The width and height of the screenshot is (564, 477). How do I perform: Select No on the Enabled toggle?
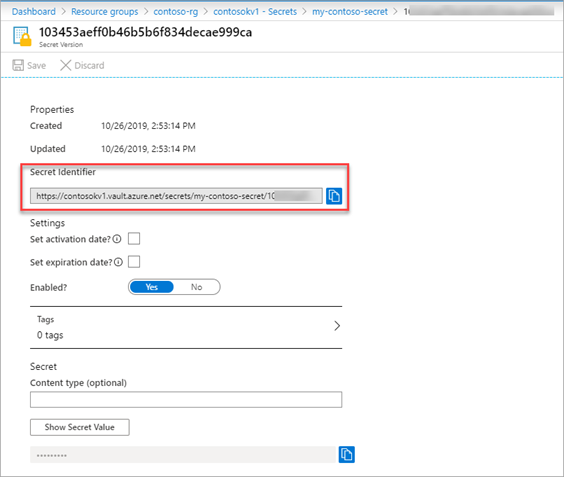click(x=196, y=287)
